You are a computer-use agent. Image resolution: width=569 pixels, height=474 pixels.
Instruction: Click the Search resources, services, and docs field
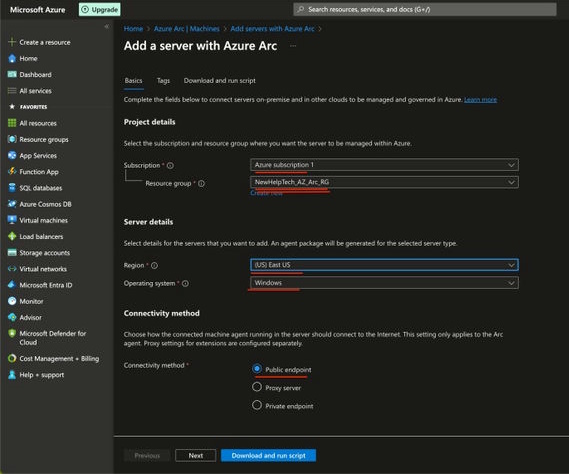425,9
